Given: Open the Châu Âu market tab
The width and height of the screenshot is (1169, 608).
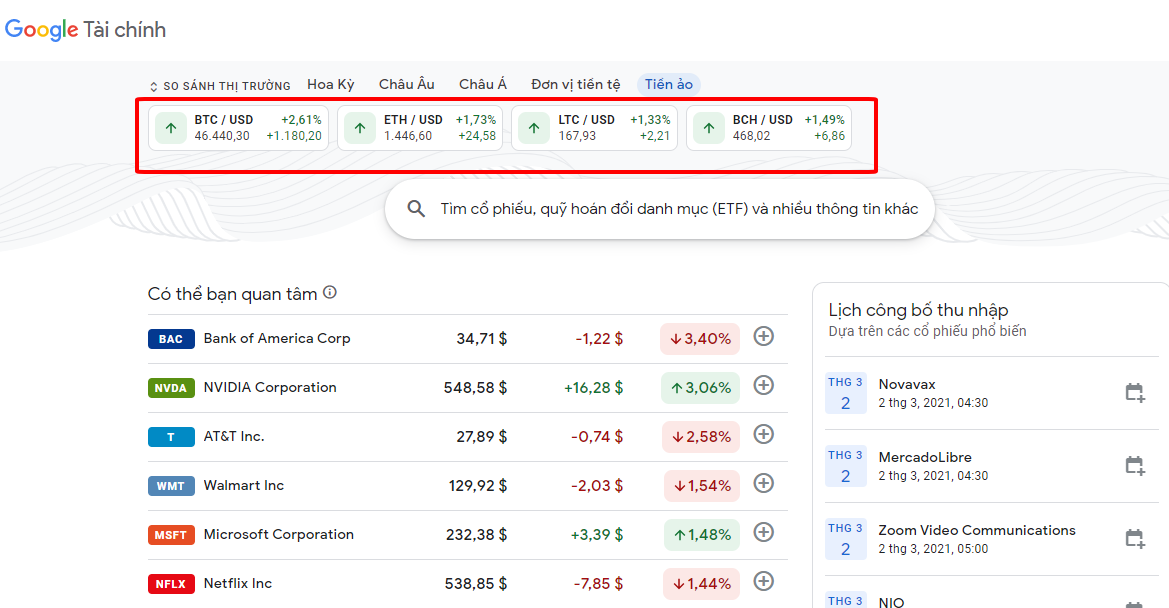Looking at the screenshot, I should coord(406,84).
